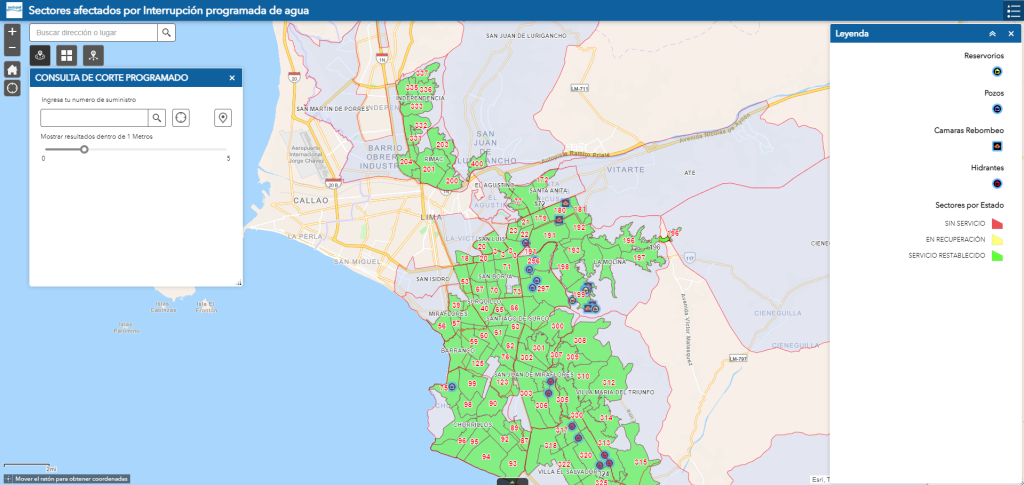This screenshot has height=485, width=1024.
Task: Activate the set location pin button
Action: click(223, 118)
